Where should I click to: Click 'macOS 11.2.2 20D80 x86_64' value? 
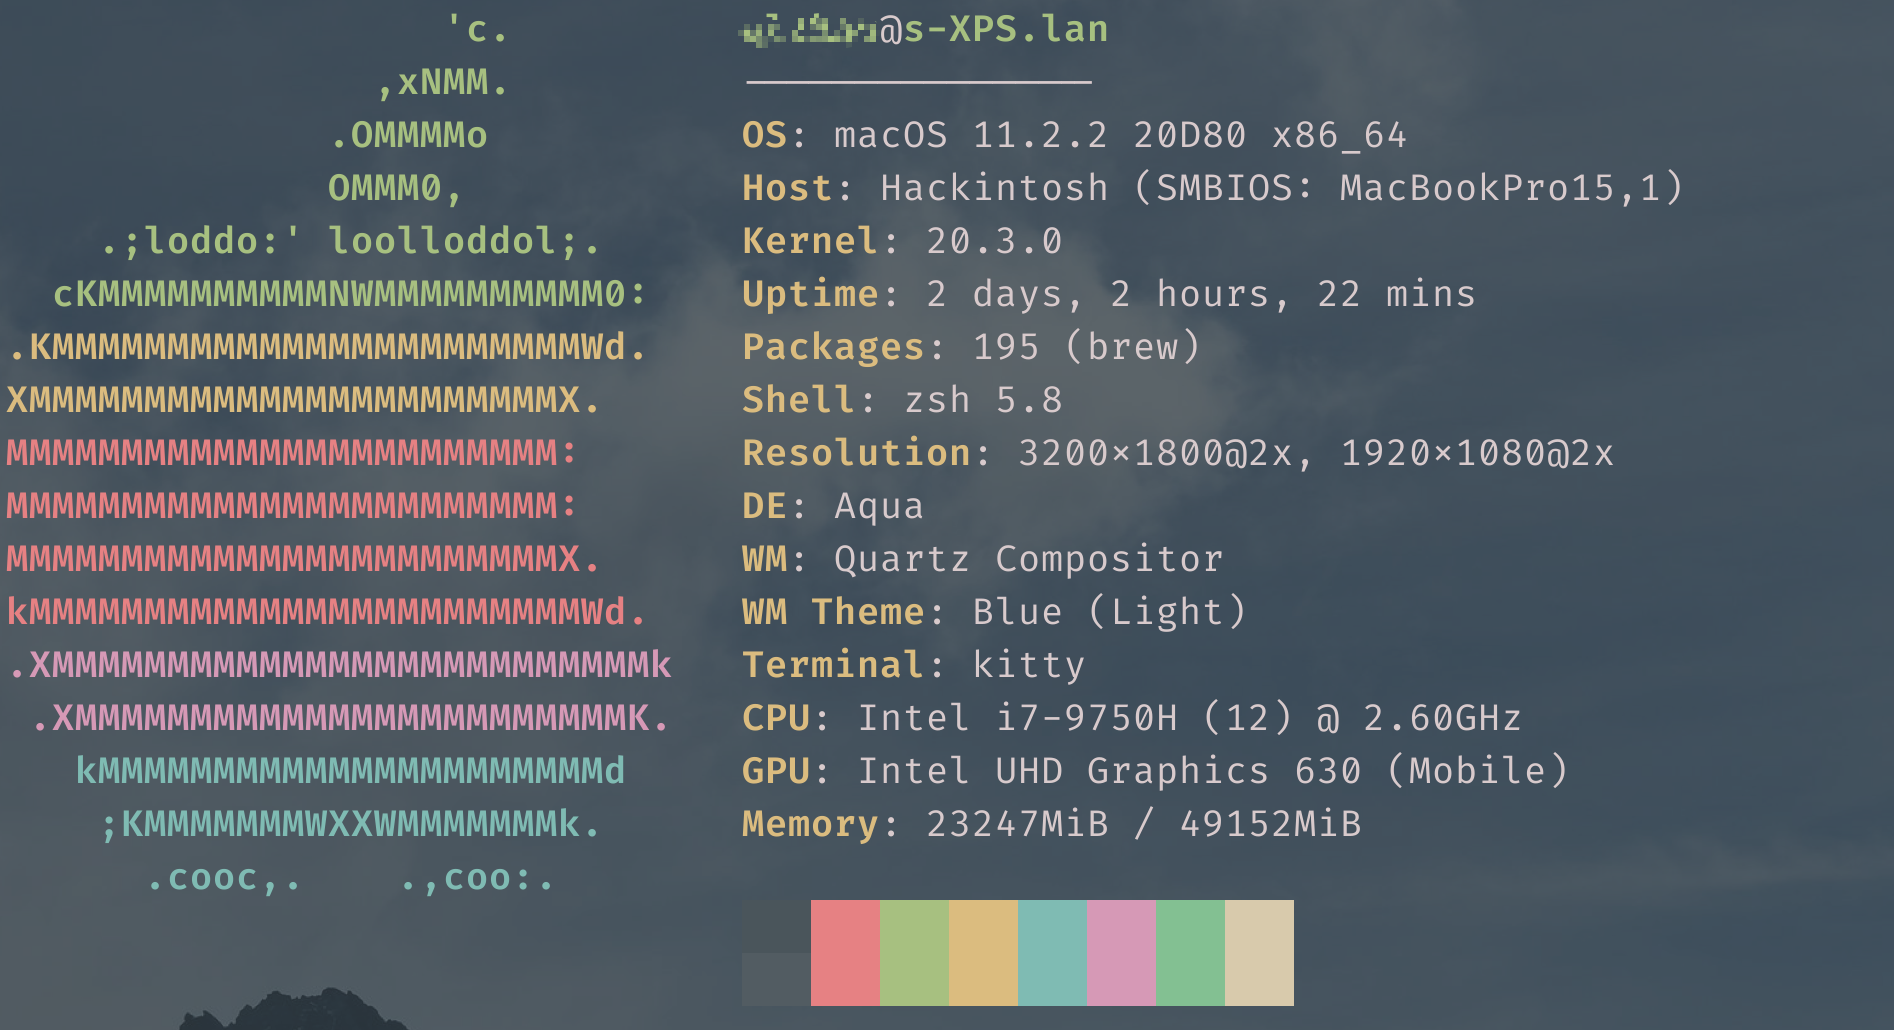pos(1120,135)
